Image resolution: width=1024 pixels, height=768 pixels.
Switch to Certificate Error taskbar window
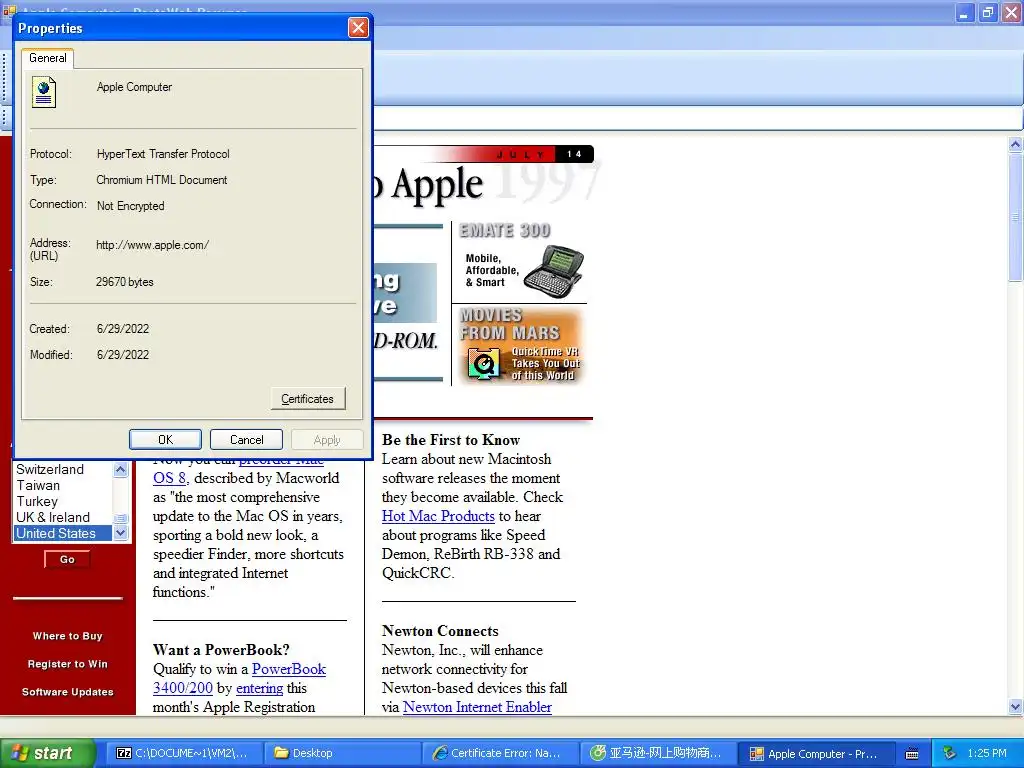(x=500, y=753)
